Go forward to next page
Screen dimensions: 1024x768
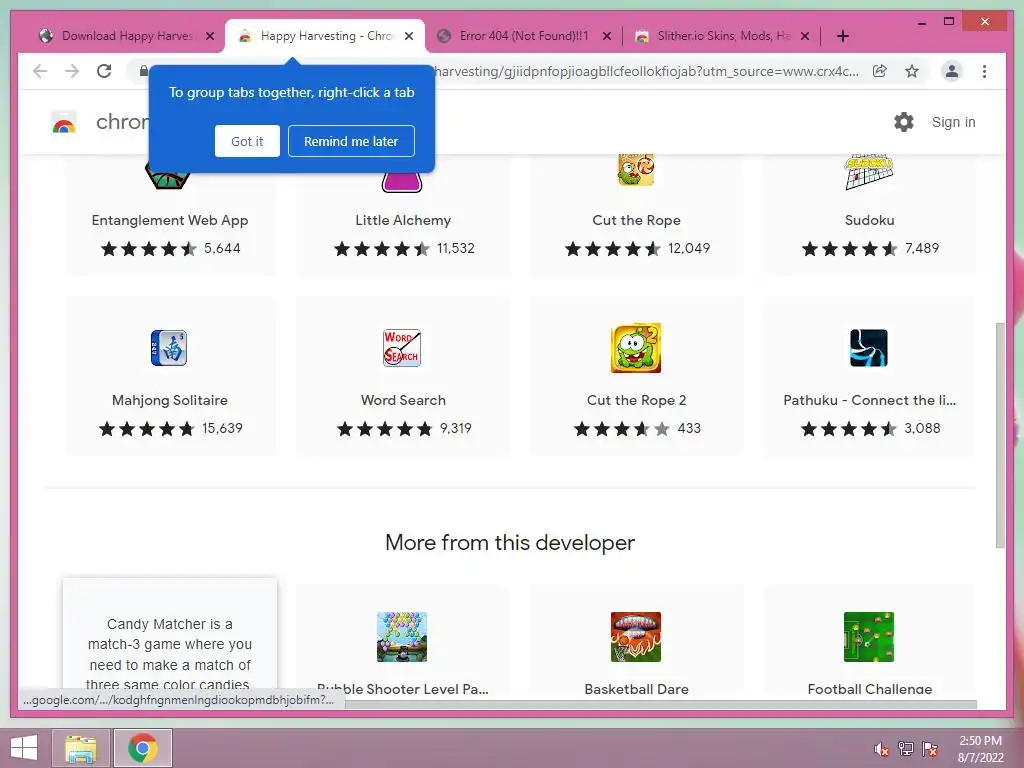coord(72,71)
